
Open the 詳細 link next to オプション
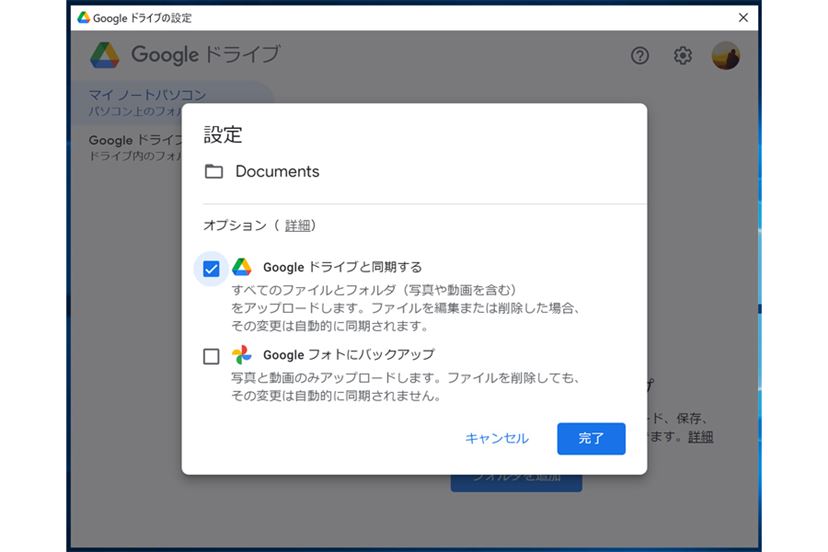point(298,226)
